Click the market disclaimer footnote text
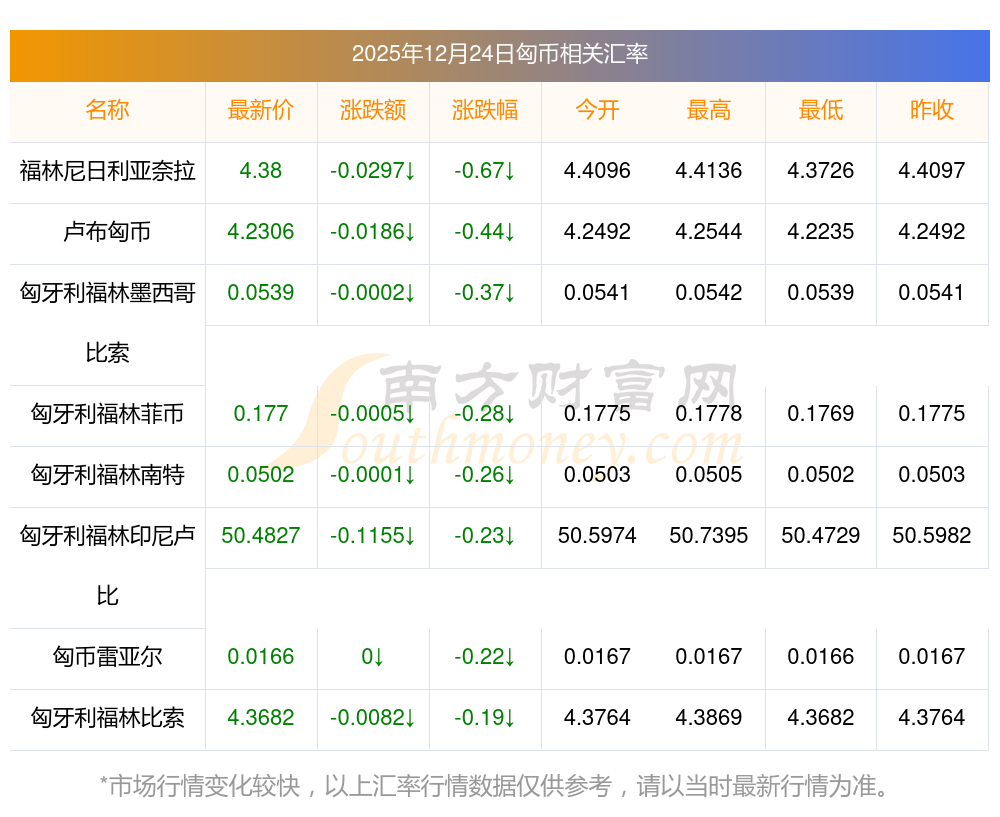The height and width of the screenshot is (817, 1000). click(494, 786)
